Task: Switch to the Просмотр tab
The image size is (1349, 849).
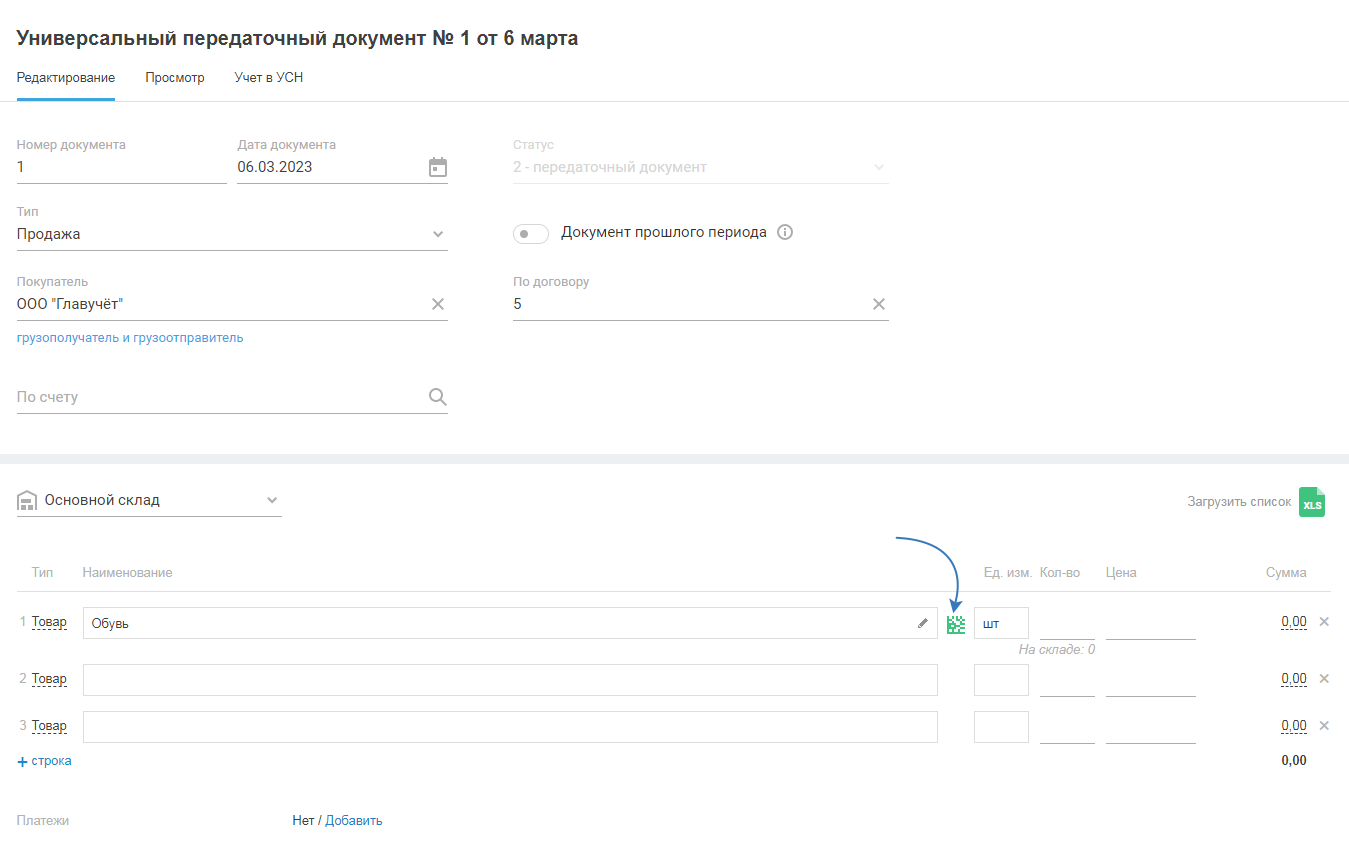Action: [175, 78]
